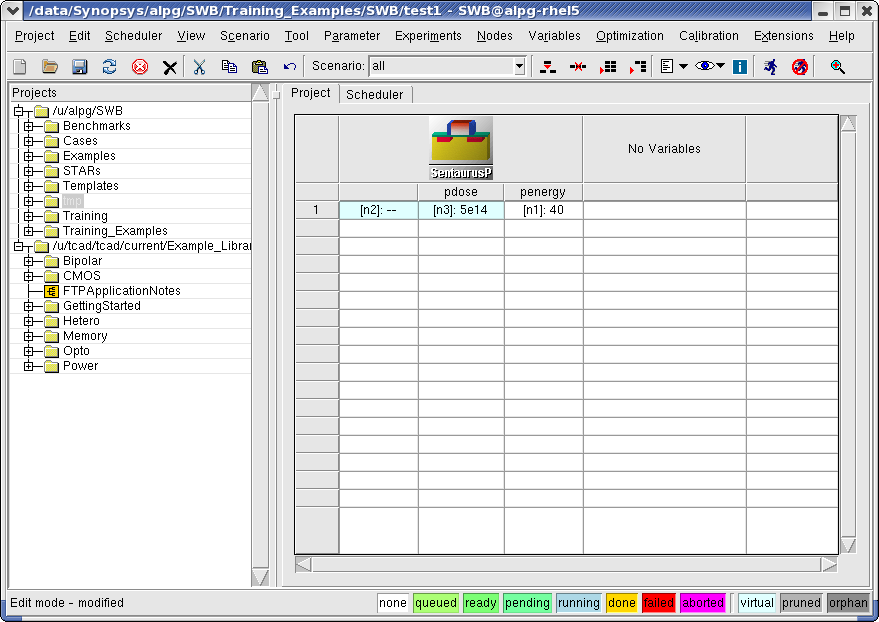The height and width of the screenshot is (622, 879).
Task: Toggle the eye visibility toolbar button
Action: [x=705, y=67]
